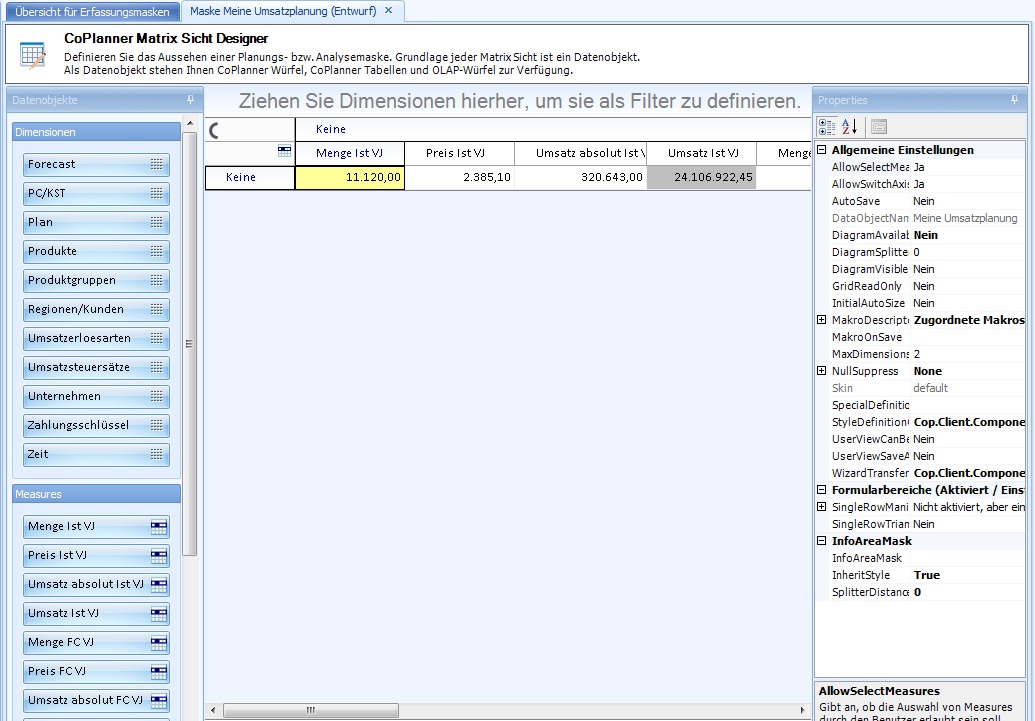
Task: Click the Umsatz Ist VJ column header
Action: pyautogui.click(x=702, y=153)
